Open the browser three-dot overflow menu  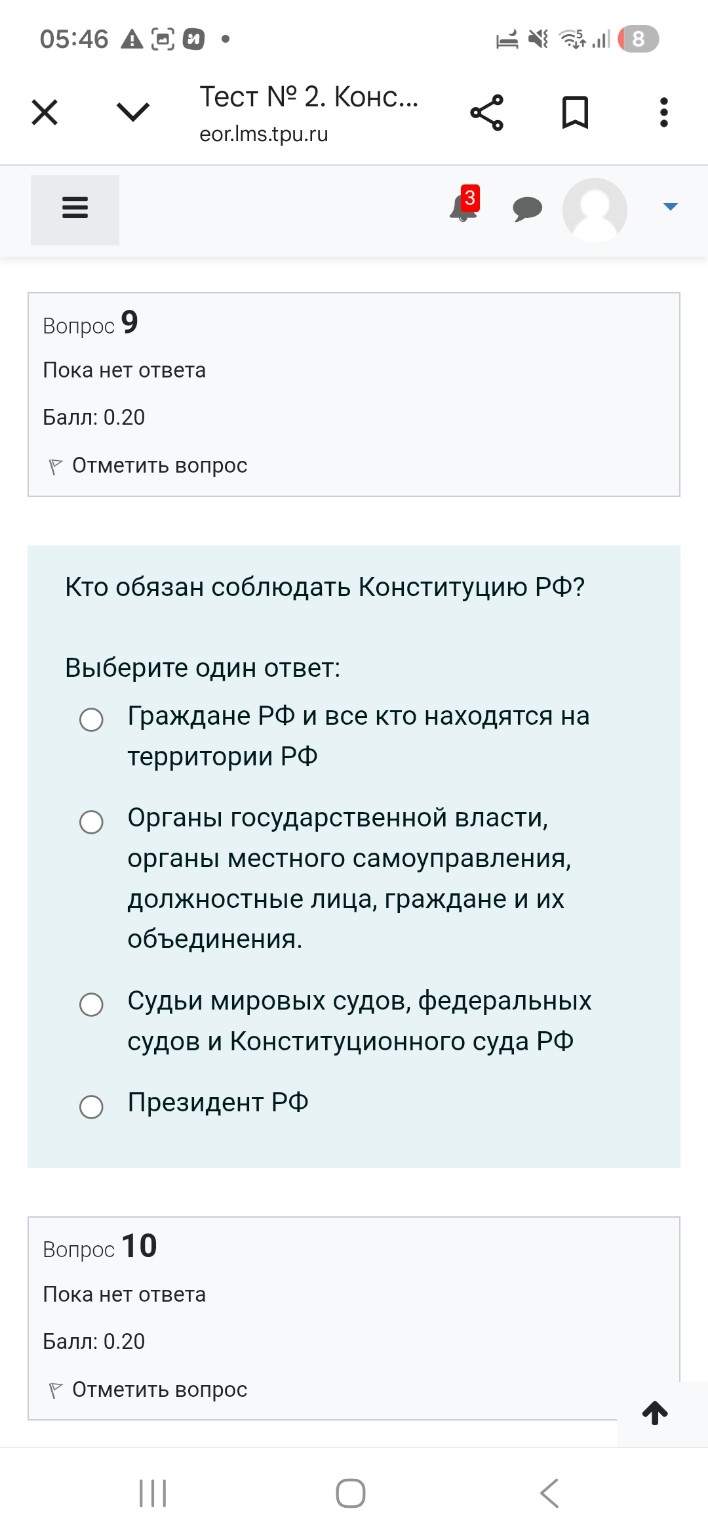point(663,112)
